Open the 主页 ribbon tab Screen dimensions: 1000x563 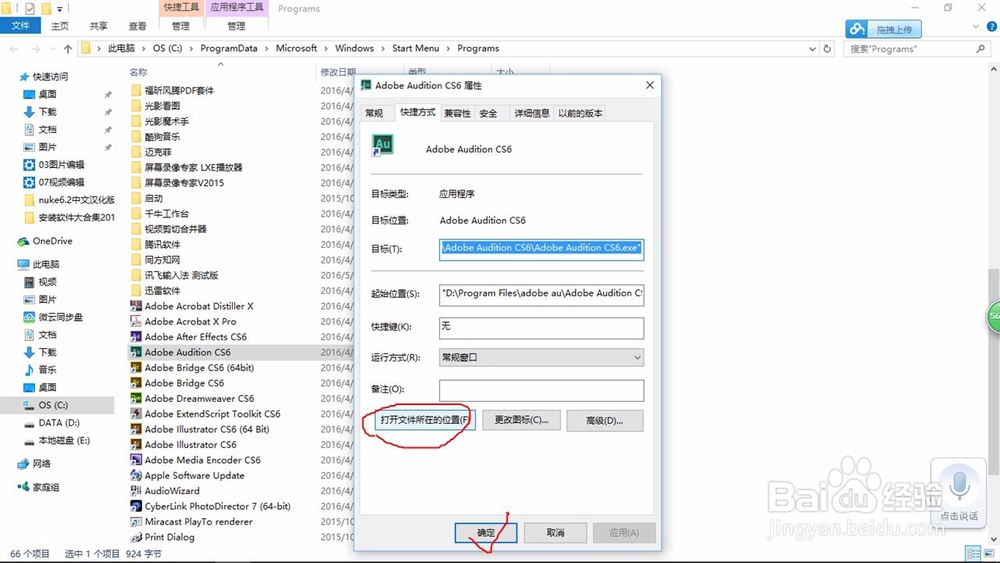(60, 26)
